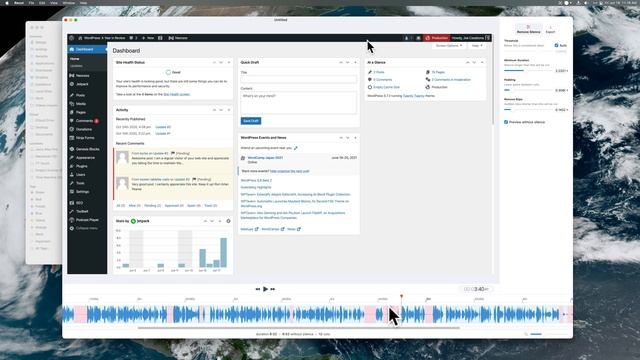640x360 pixels.
Task: Click the fast-forward button right of play
Action: (x=273, y=289)
